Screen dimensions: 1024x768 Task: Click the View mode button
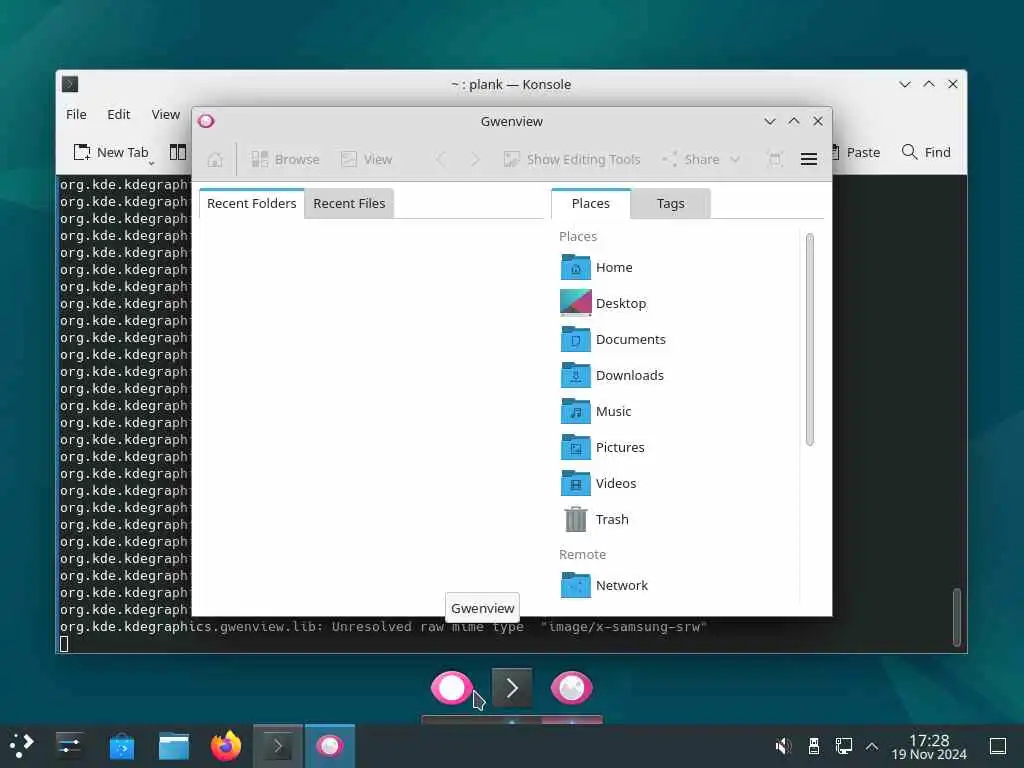pyautogui.click(x=366, y=159)
